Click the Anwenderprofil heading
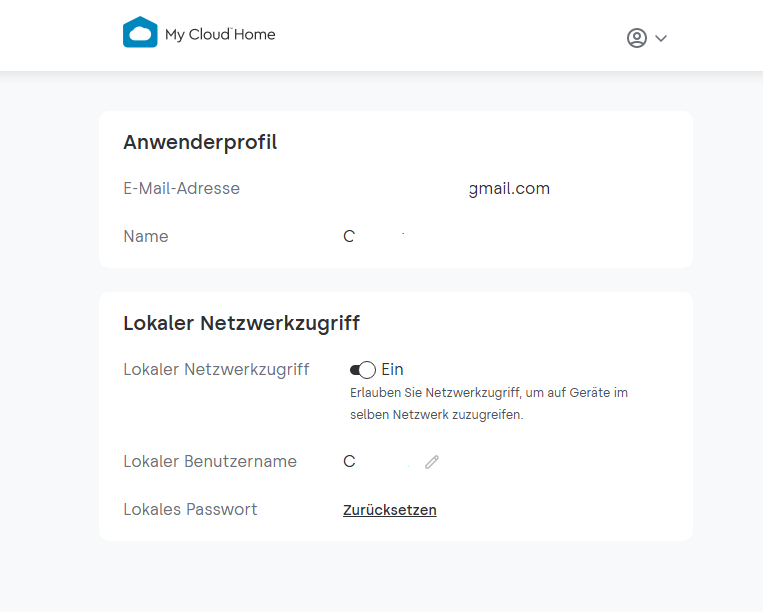This screenshot has height=612, width=763. pos(200,142)
